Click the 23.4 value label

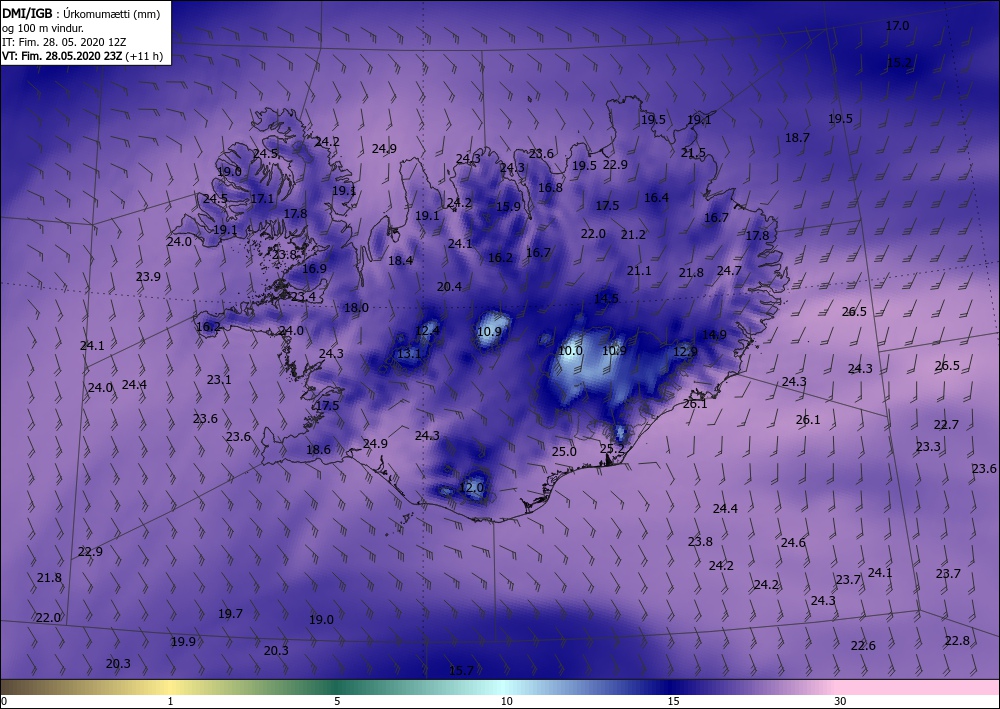[x=303, y=296]
